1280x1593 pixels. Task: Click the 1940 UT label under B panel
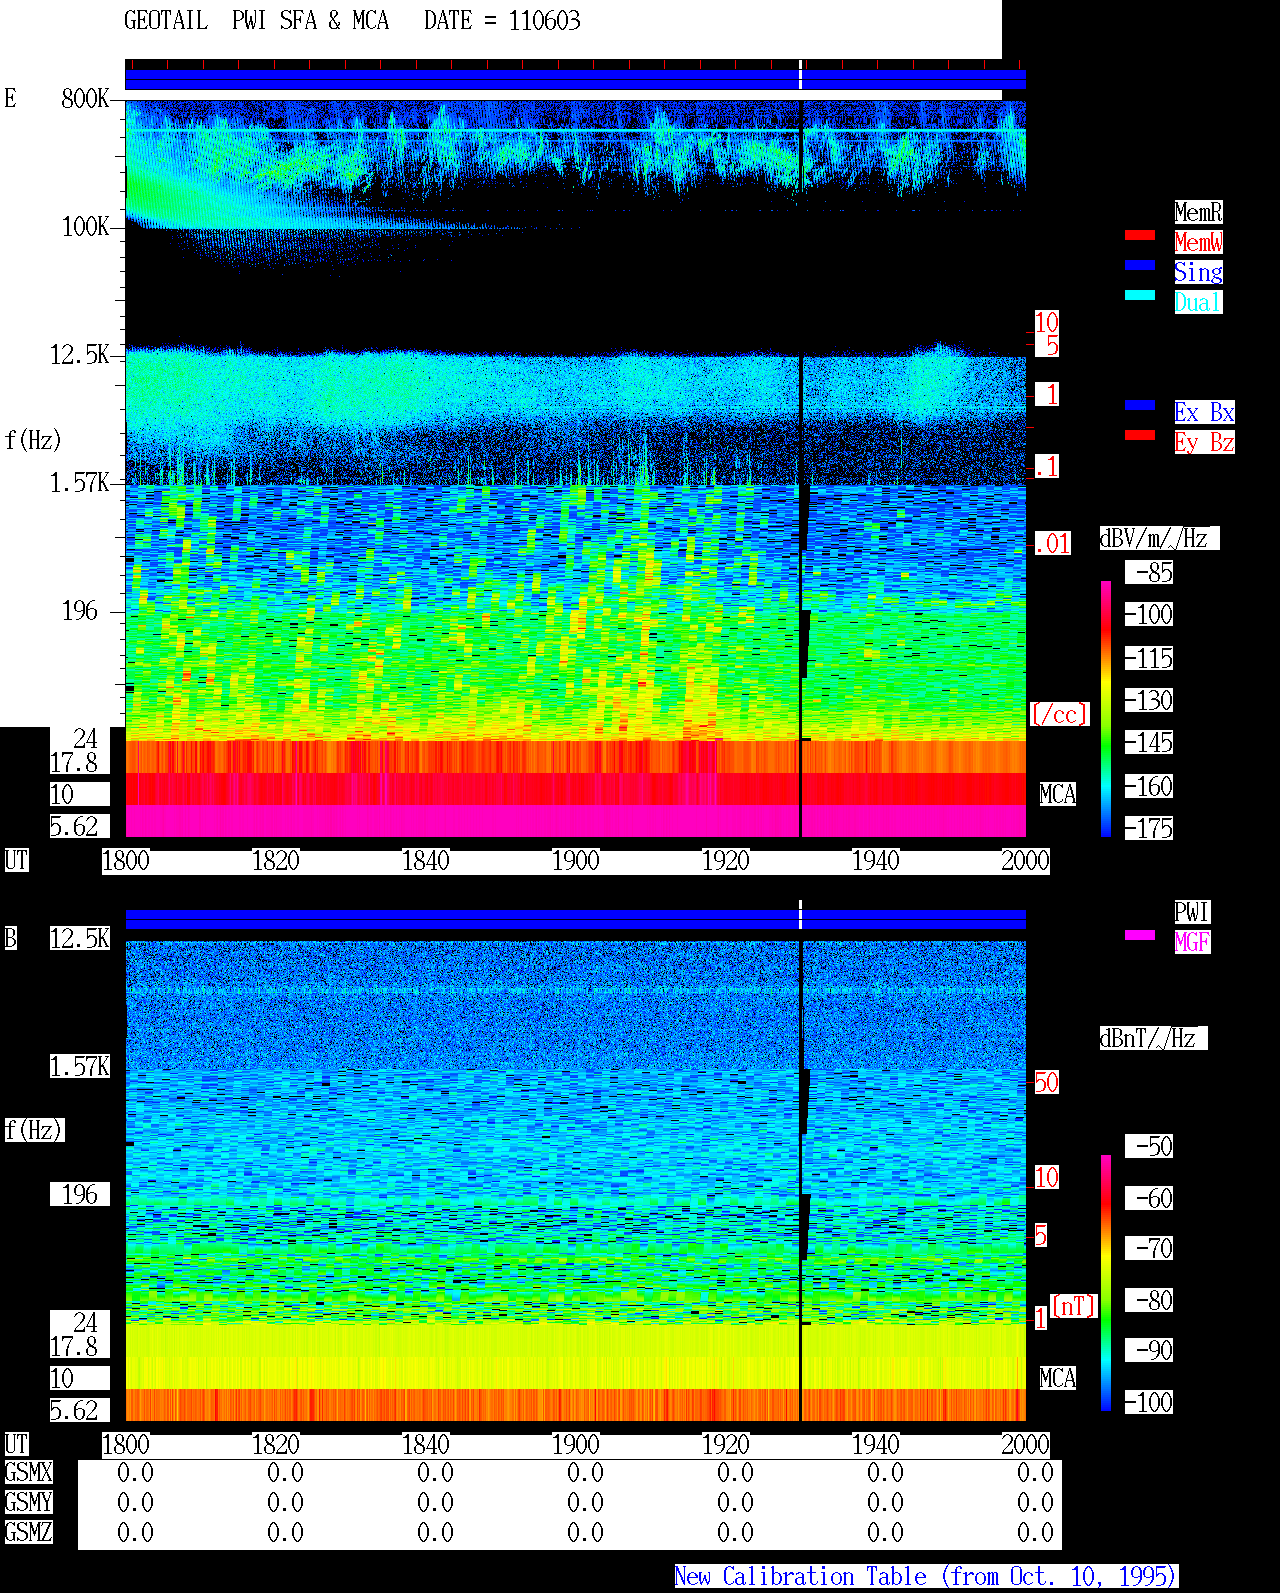click(x=876, y=1444)
